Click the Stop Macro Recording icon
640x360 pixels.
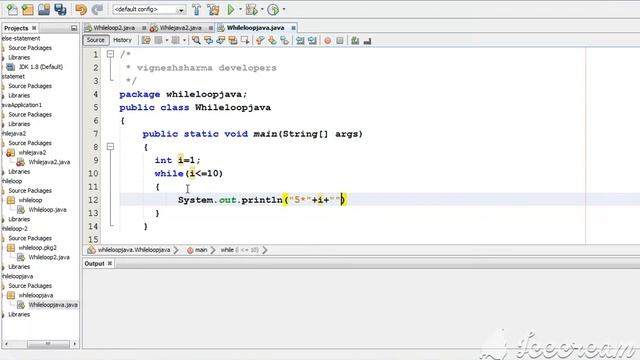click(340, 40)
